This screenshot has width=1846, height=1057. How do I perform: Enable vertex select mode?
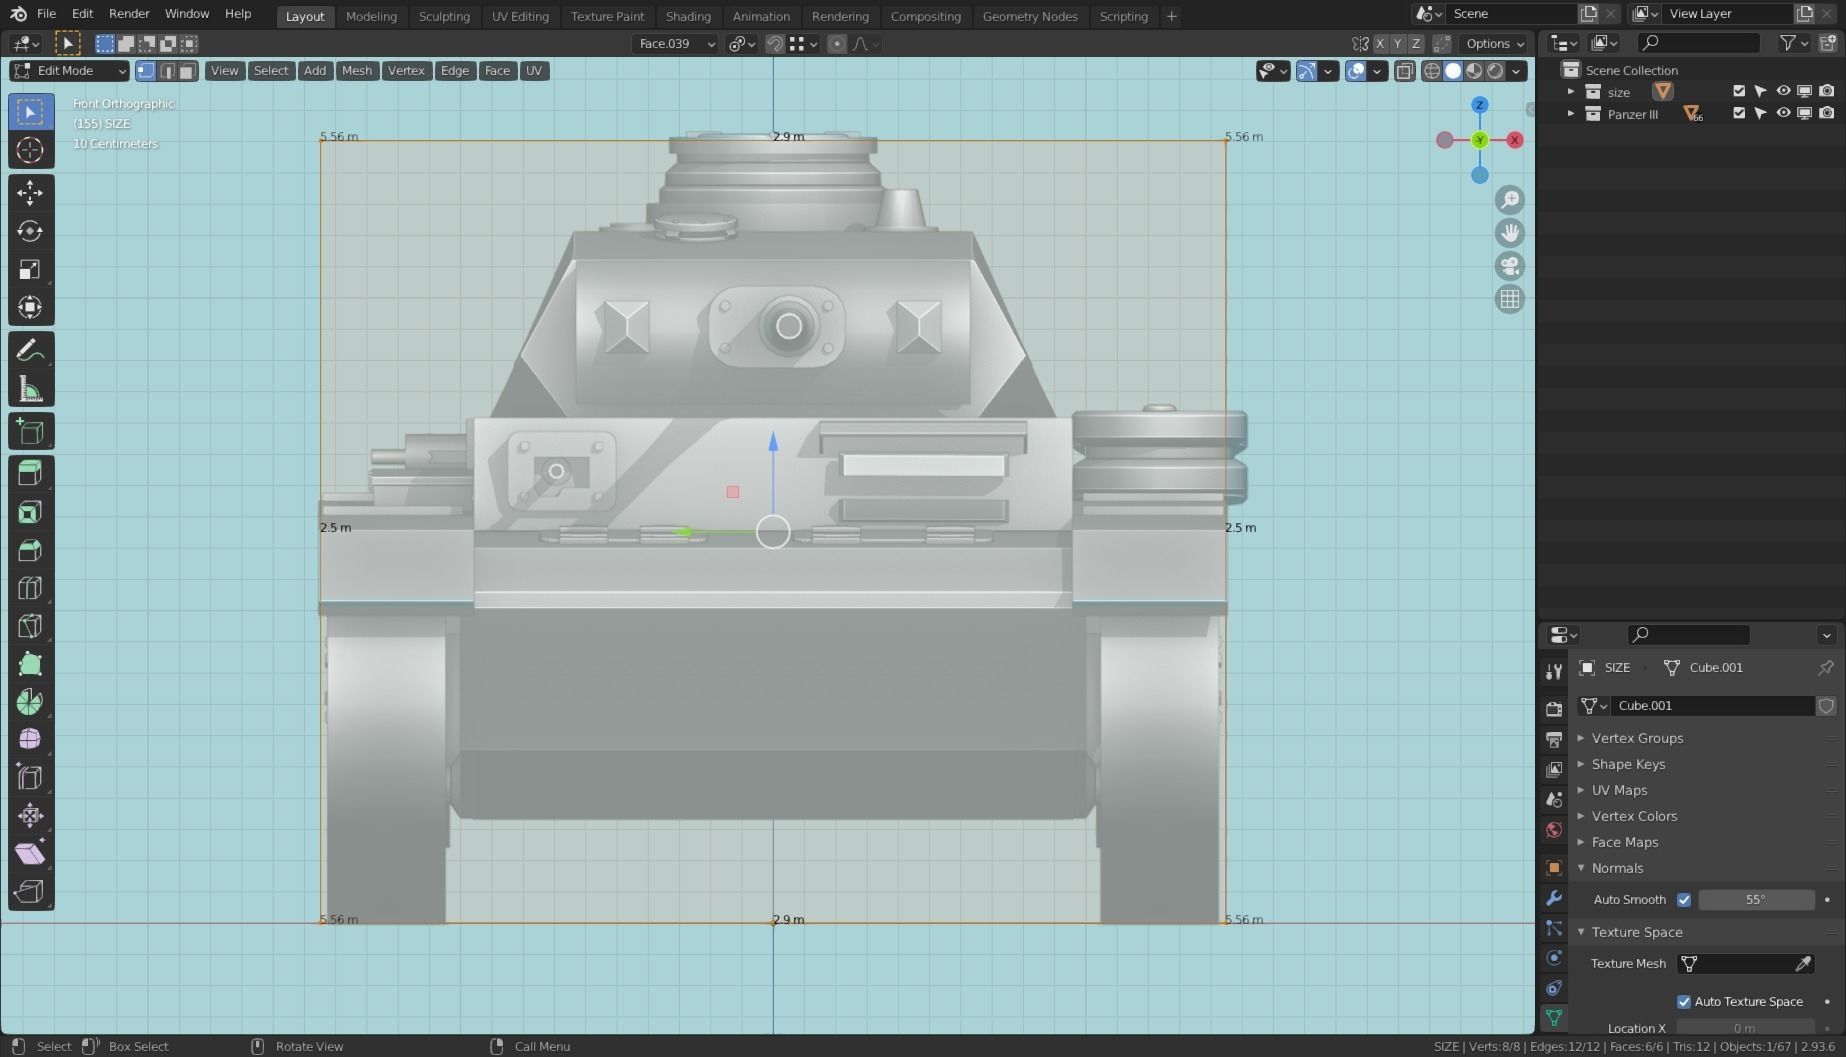coord(146,70)
